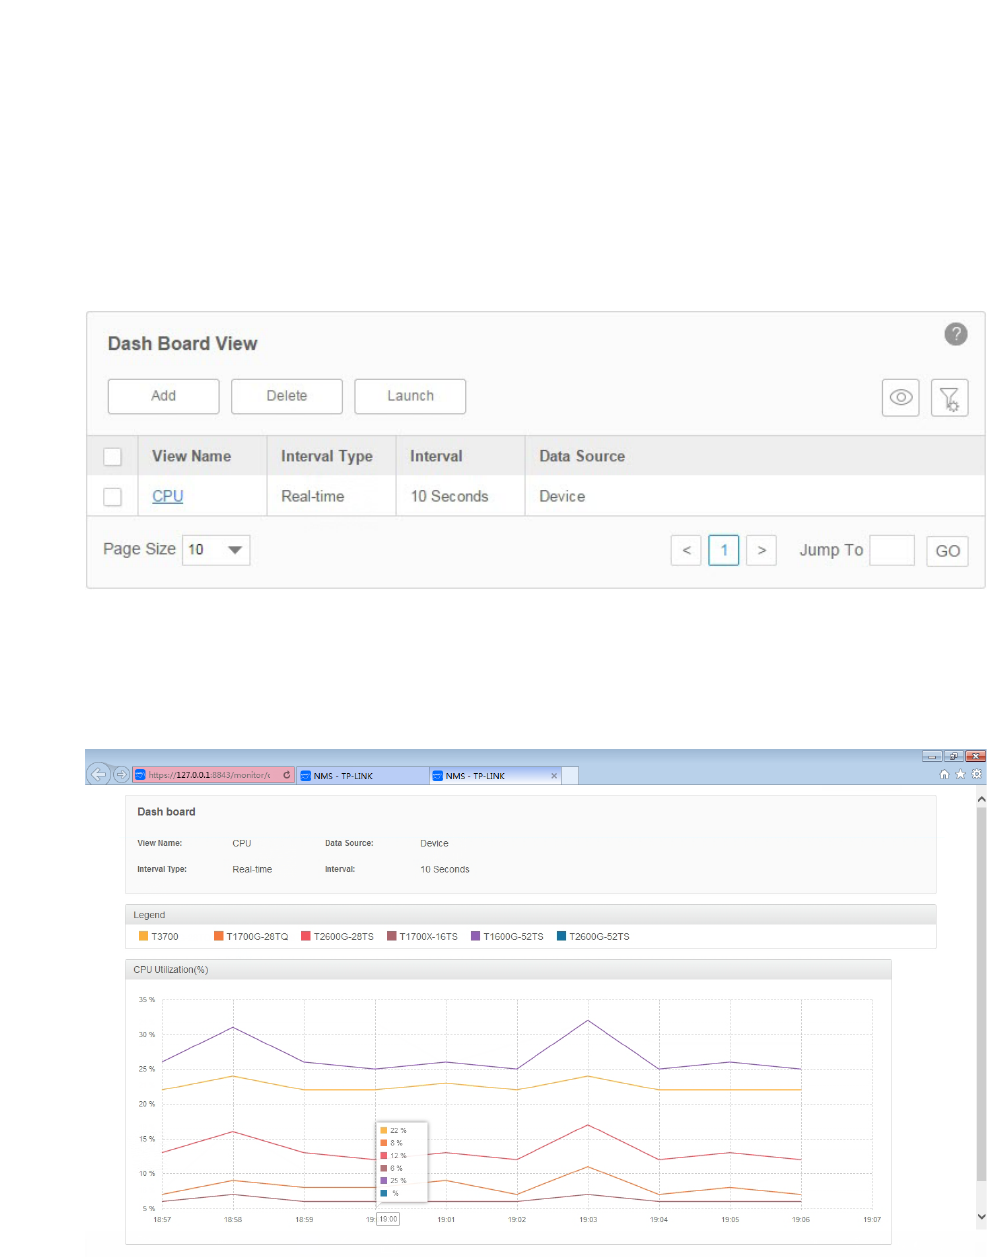
Task: Click the eye view columns icon
Action: 900,397
